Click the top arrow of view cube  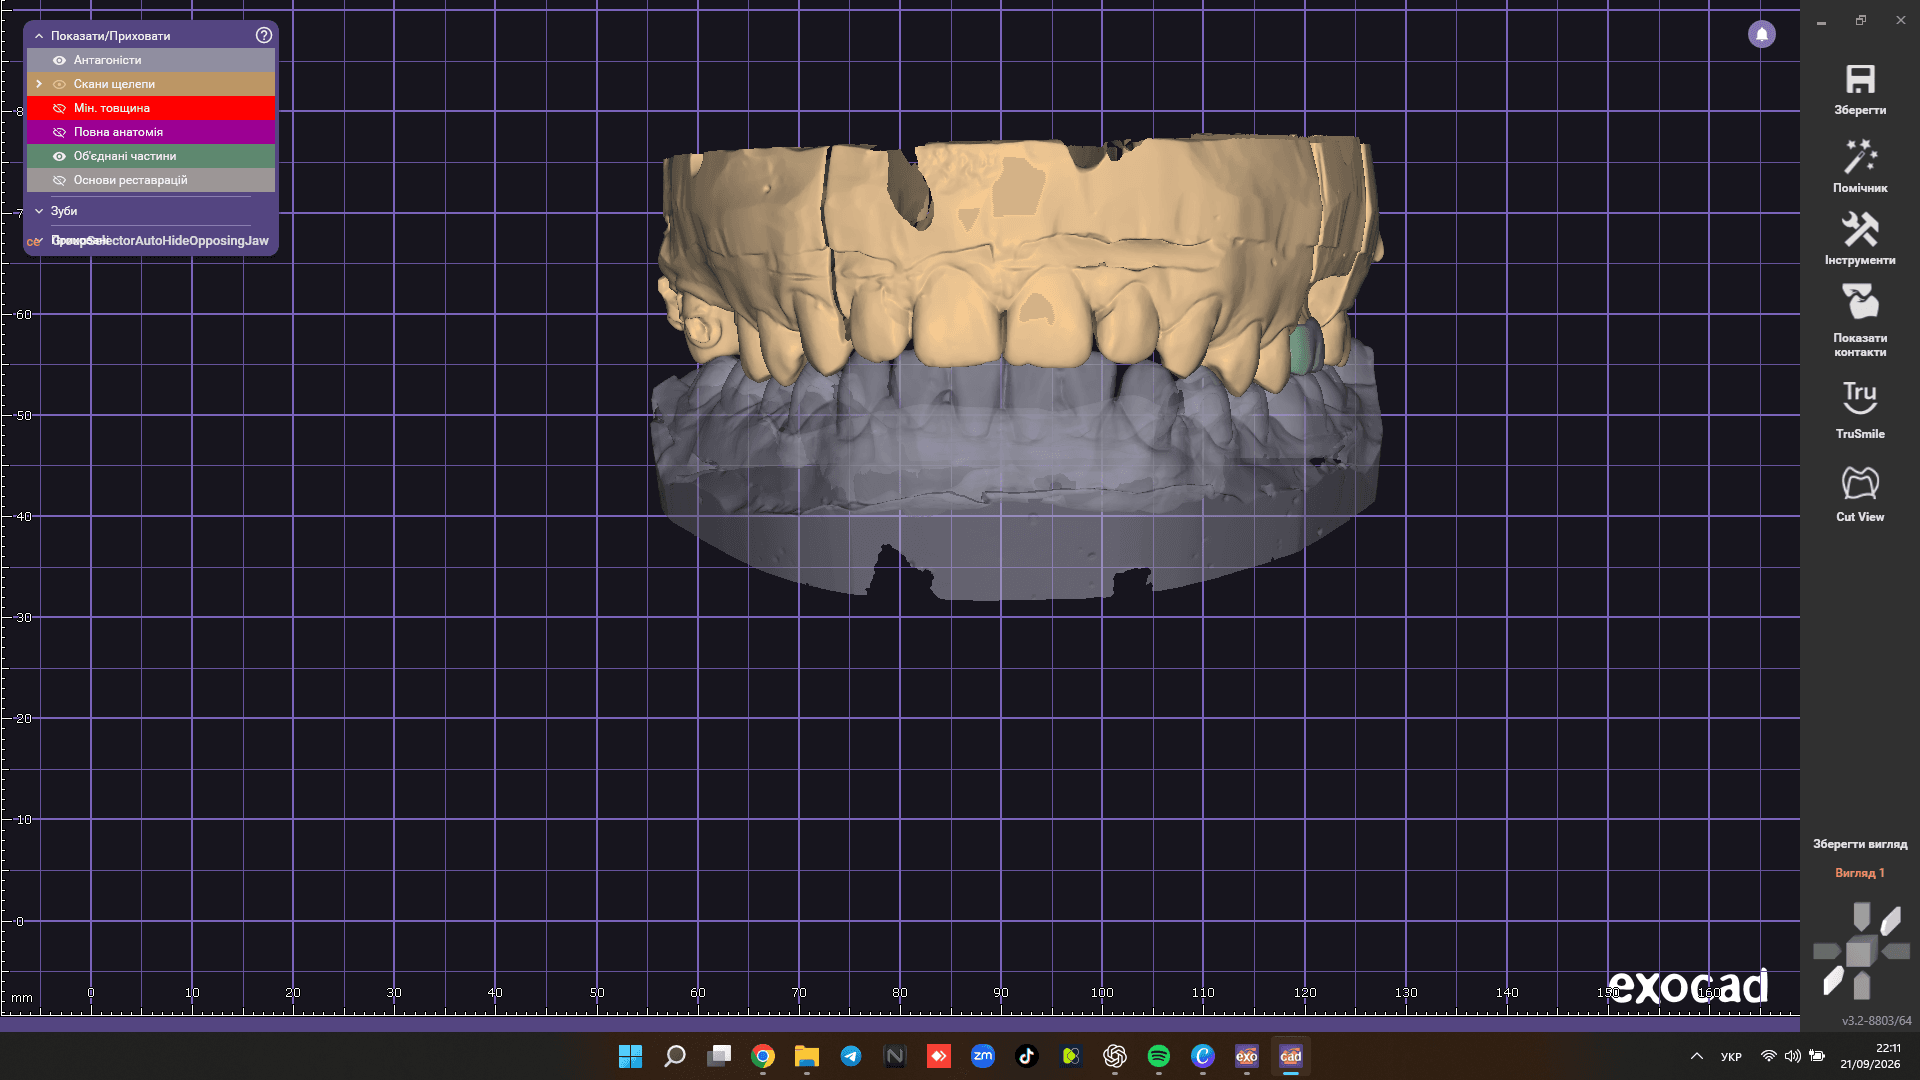click(1861, 915)
